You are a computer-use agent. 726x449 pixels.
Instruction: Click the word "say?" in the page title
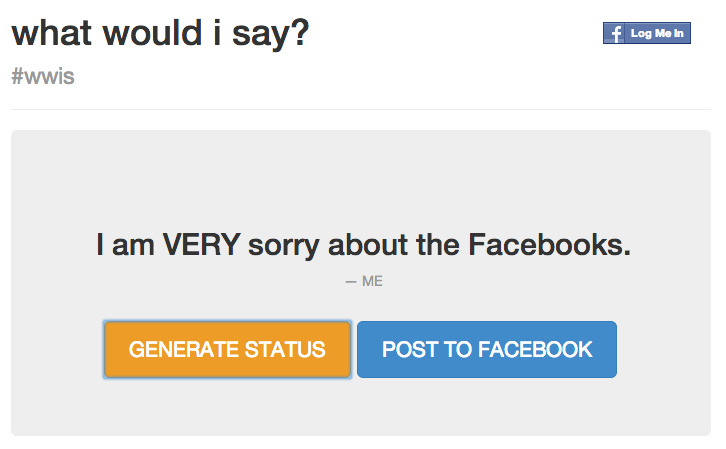[270, 35]
